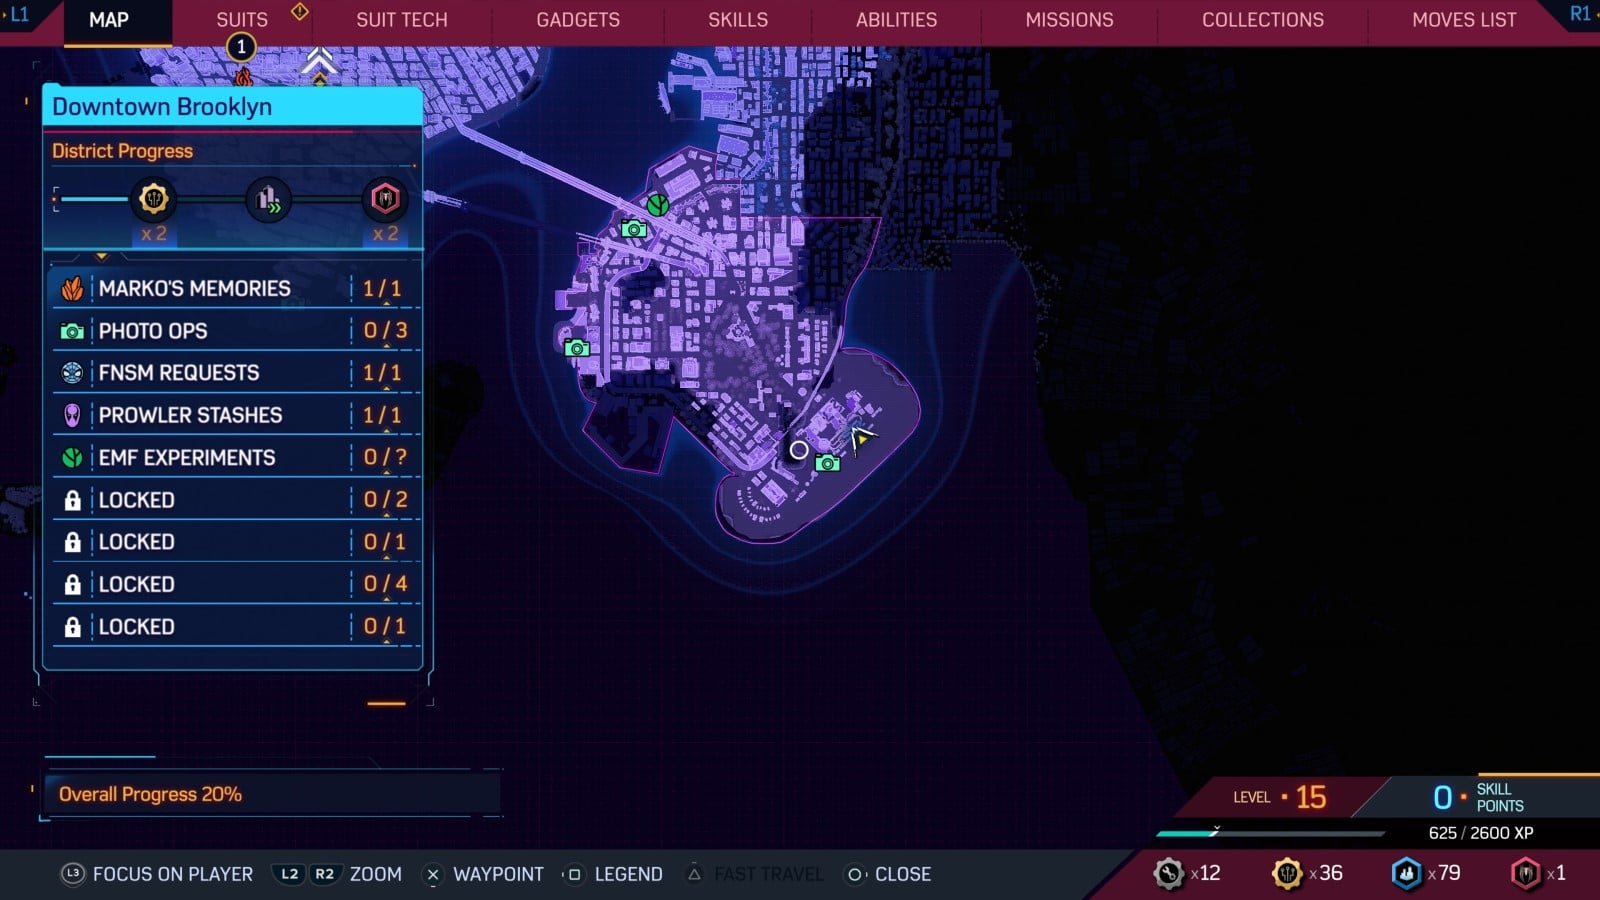Click the EMF Experiment marker on the map
1600x900 pixels.
(657, 205)
